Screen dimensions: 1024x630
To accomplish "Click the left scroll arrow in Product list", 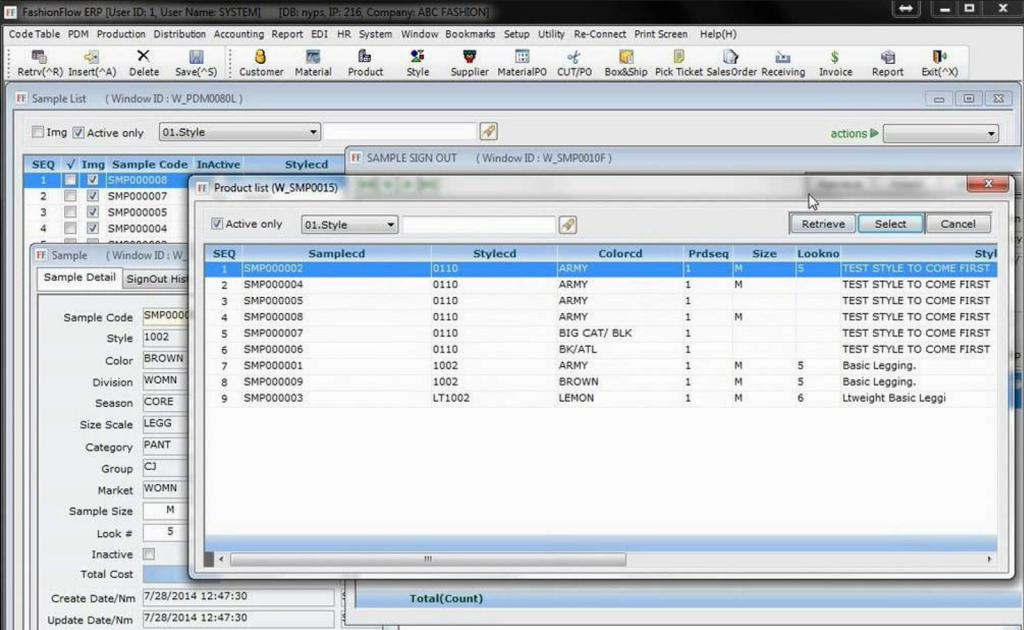I will tap(221, 559).
